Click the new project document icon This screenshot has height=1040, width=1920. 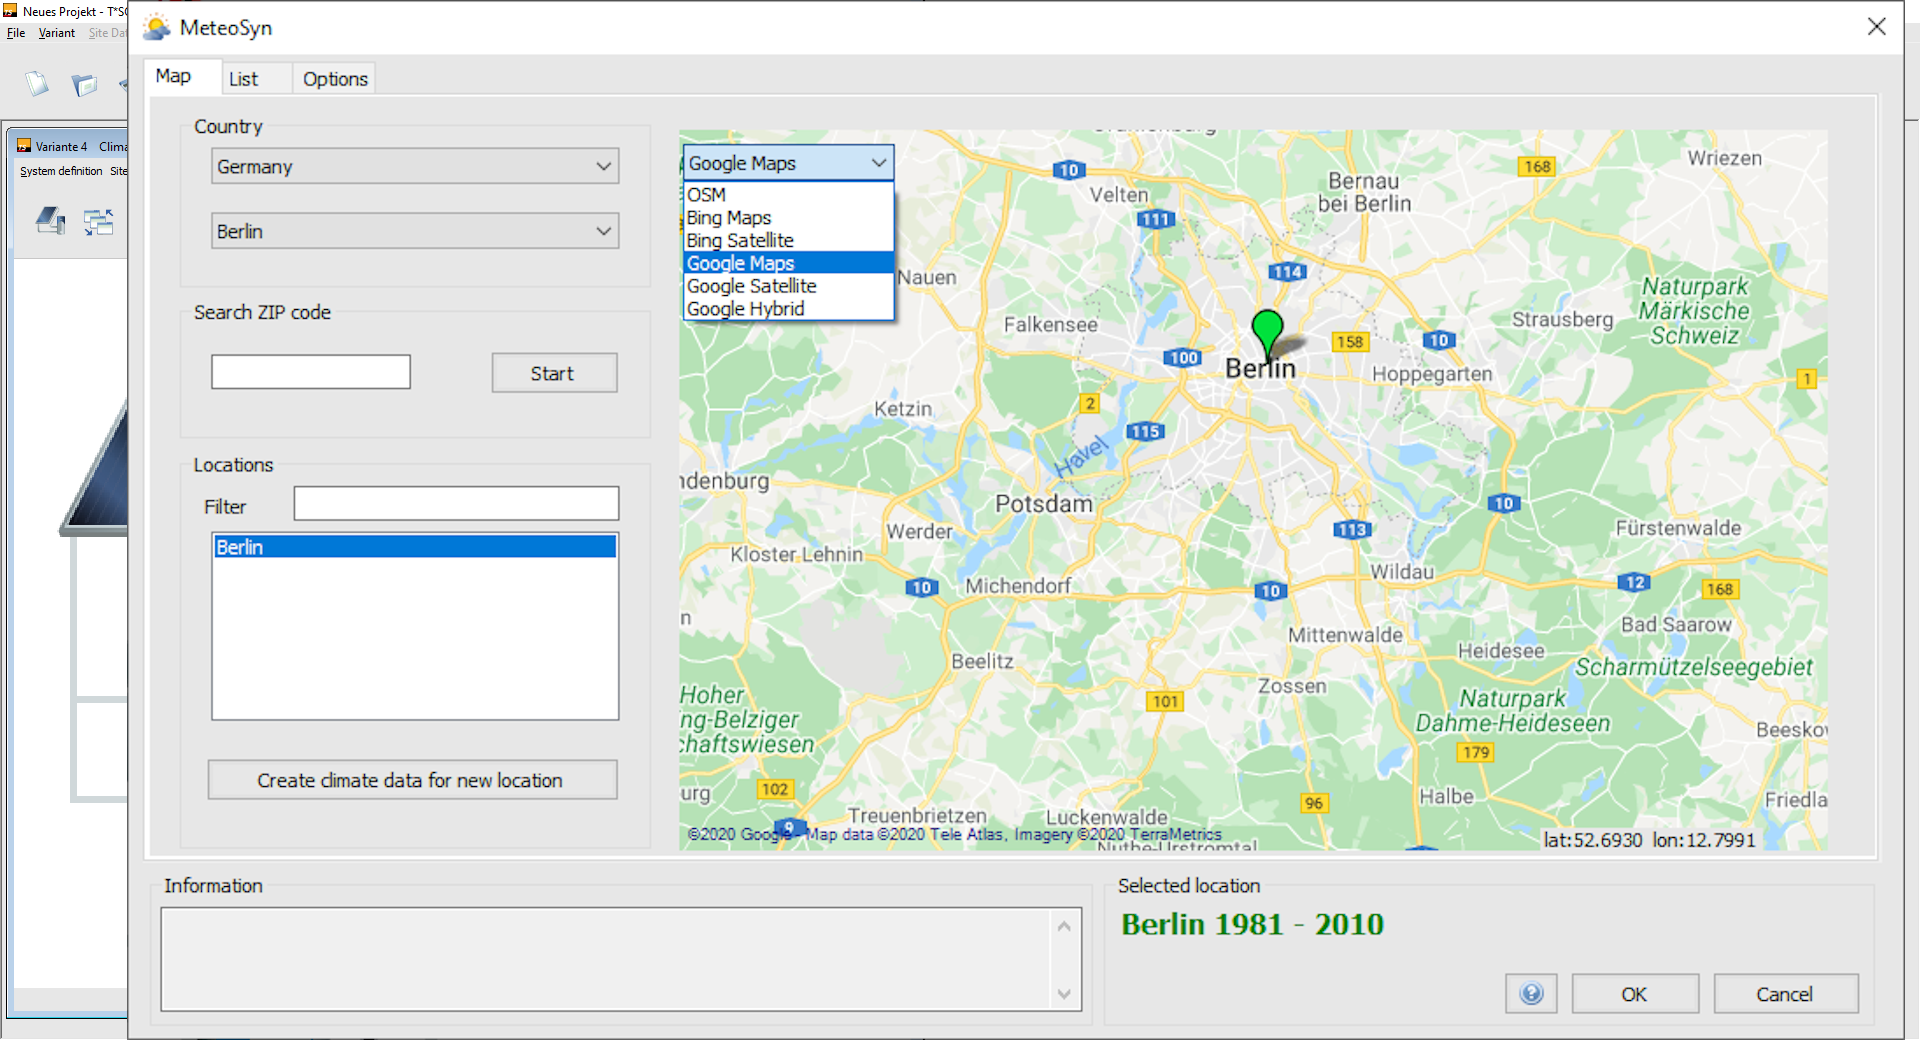(x=37, y=84)
